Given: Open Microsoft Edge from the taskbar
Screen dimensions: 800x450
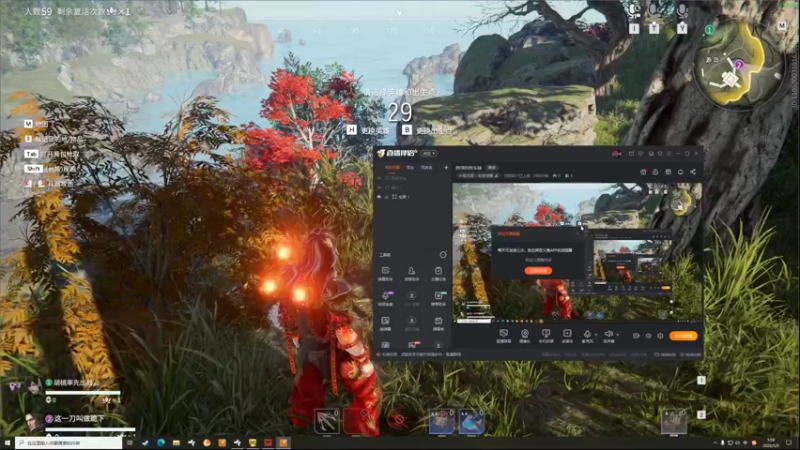Looking at the screenshot, I should 161,443.
